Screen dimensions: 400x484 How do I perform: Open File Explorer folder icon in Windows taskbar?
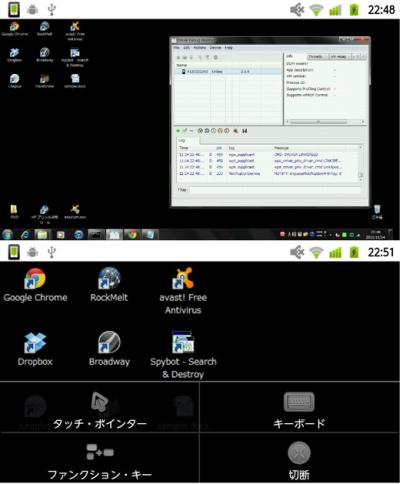(x=42, y=235)
